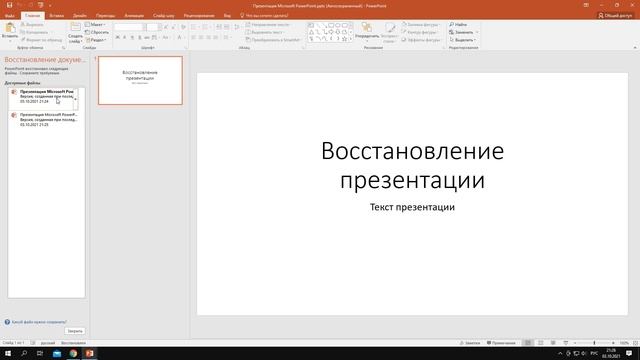
Task: Switch to the Review (Рецензирование) tab
Action: coord(199,16)
